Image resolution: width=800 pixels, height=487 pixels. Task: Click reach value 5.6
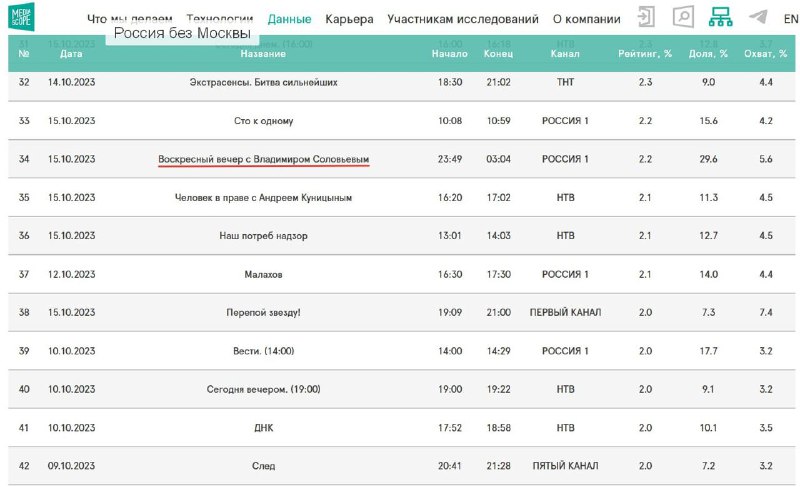[765, 159]
